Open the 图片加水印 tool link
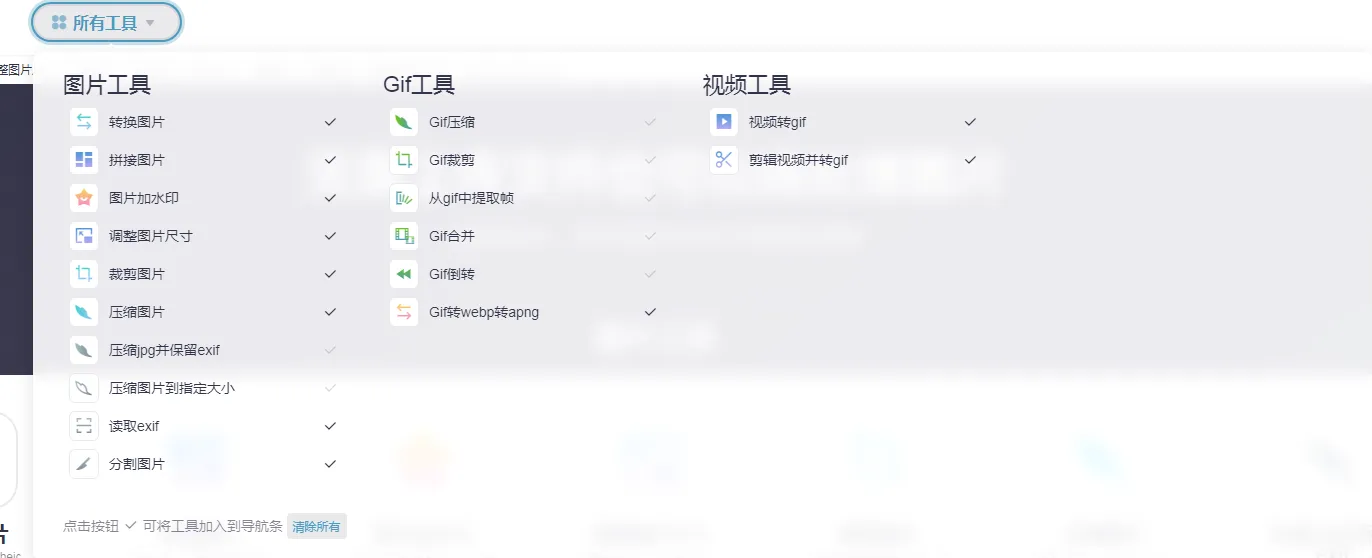The height and width of the screenshot is (558, 1372). pos(144,198)
